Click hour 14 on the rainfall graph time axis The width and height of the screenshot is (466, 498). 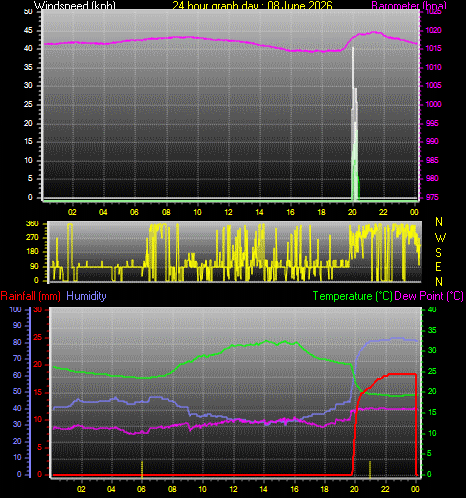pyautogui.click(x=263, y=489)
